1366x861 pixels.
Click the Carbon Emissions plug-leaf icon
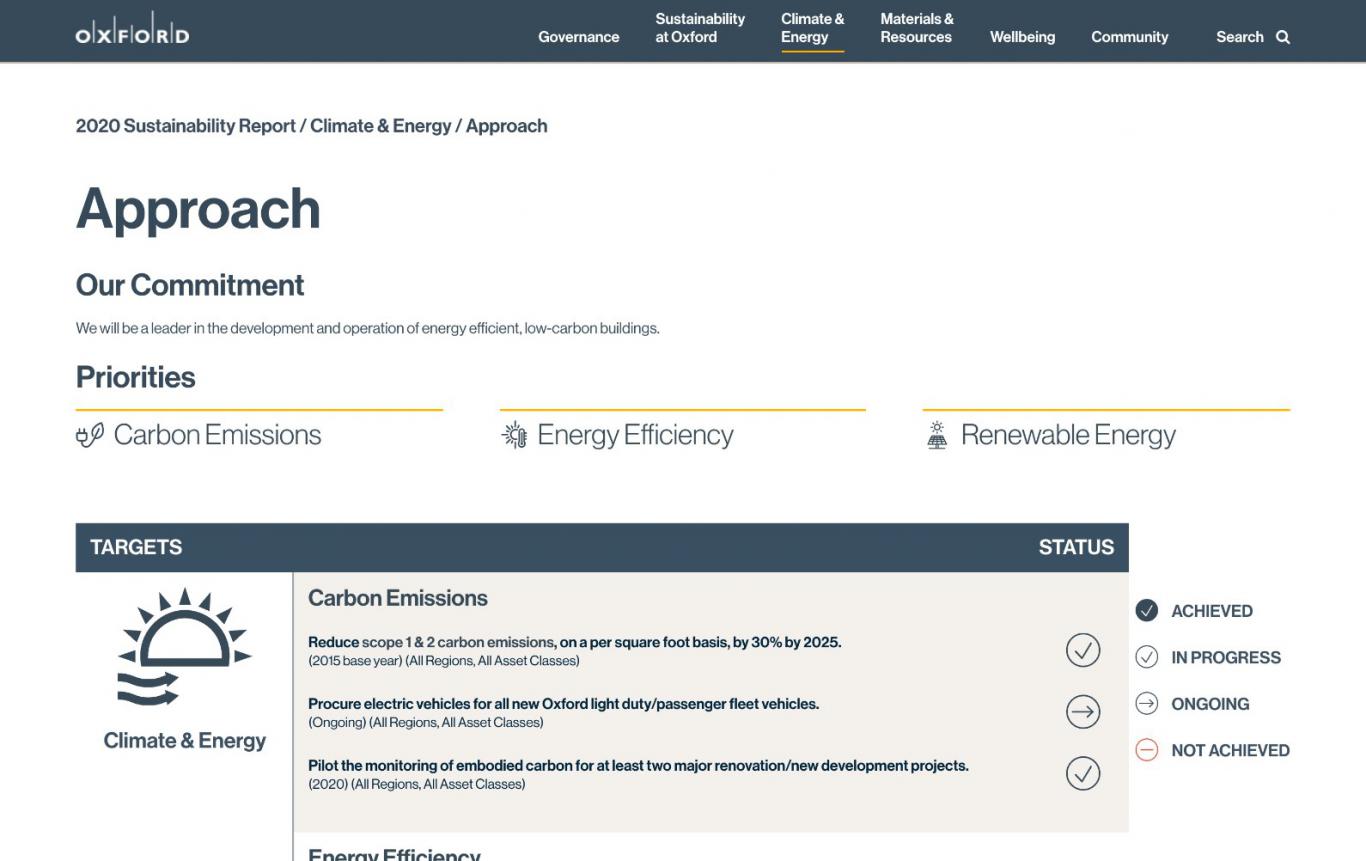pyautogui.click(x=90, y=435)
